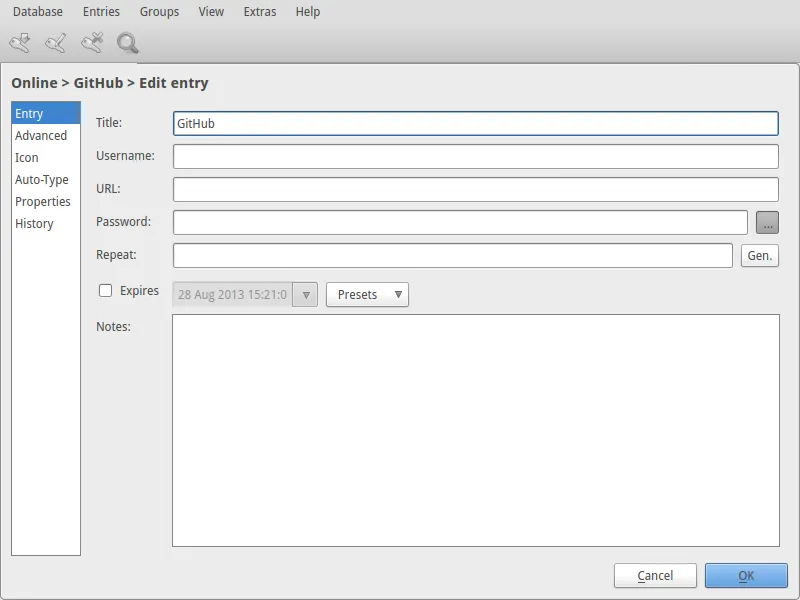
Task: Open the Entries menu
Action: click(x=101, y=12)
